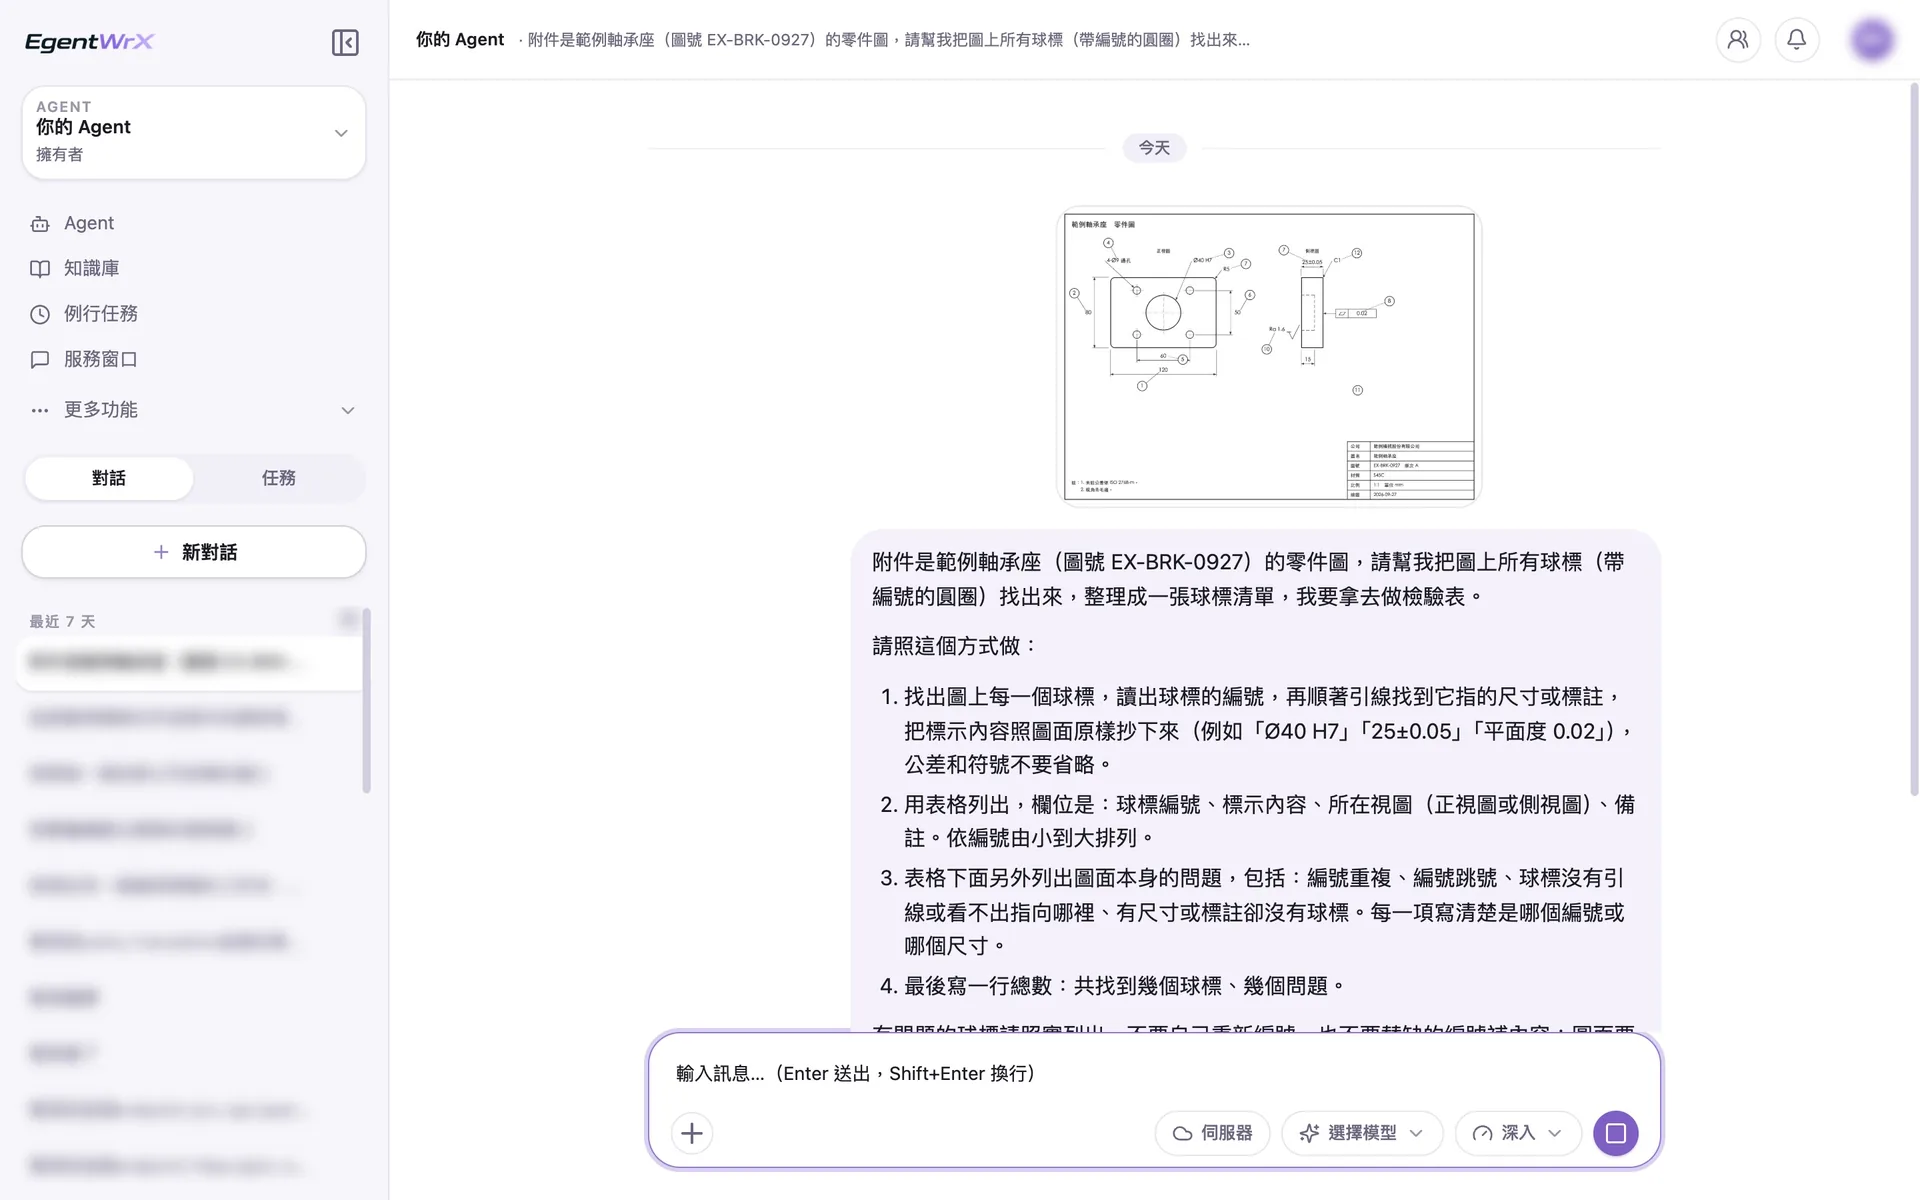Switch to the 任務 tab
Screen dimensions: 1920x1200
[x=279, y=478]
